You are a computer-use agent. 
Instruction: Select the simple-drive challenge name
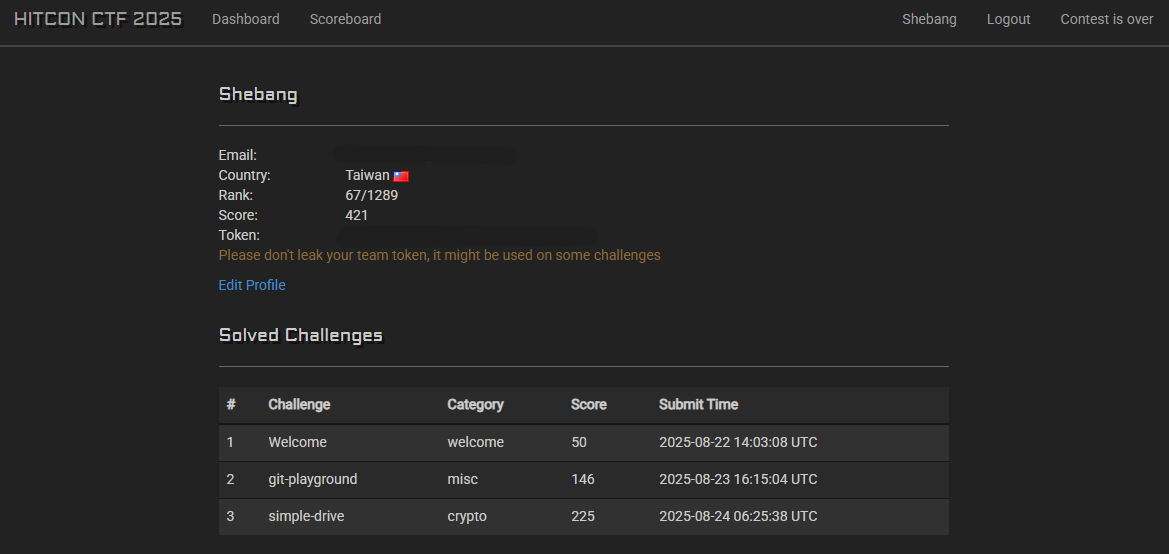pyautogui.click(x=306, y=516)
